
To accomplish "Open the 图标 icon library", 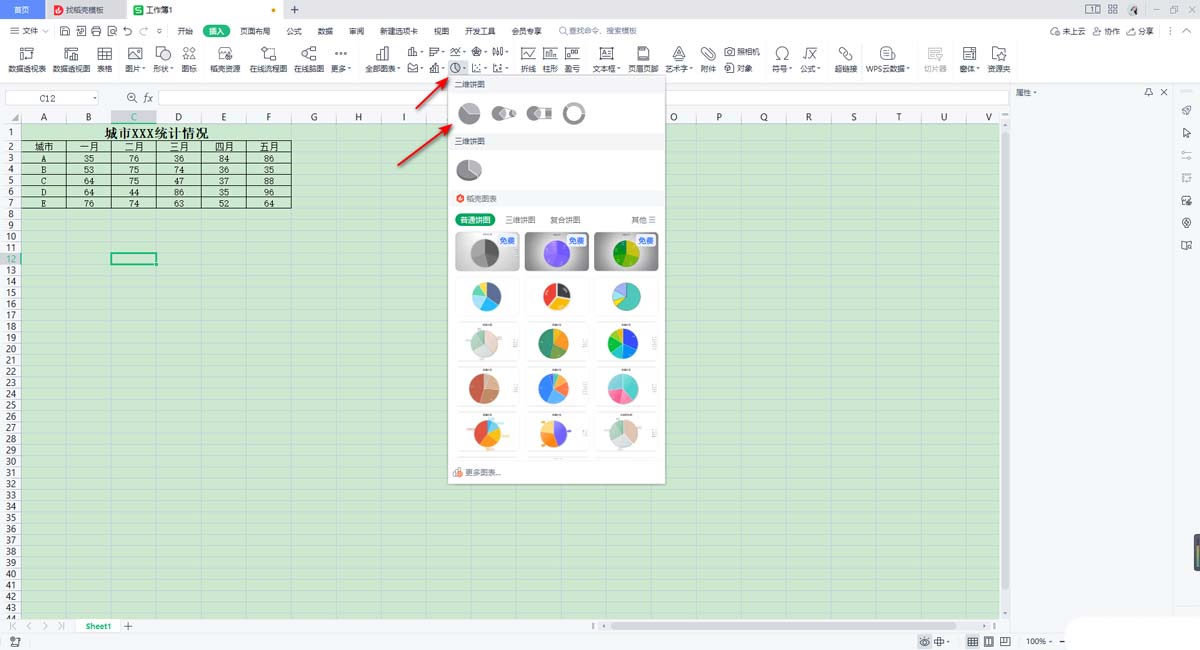I will (188, 60).
